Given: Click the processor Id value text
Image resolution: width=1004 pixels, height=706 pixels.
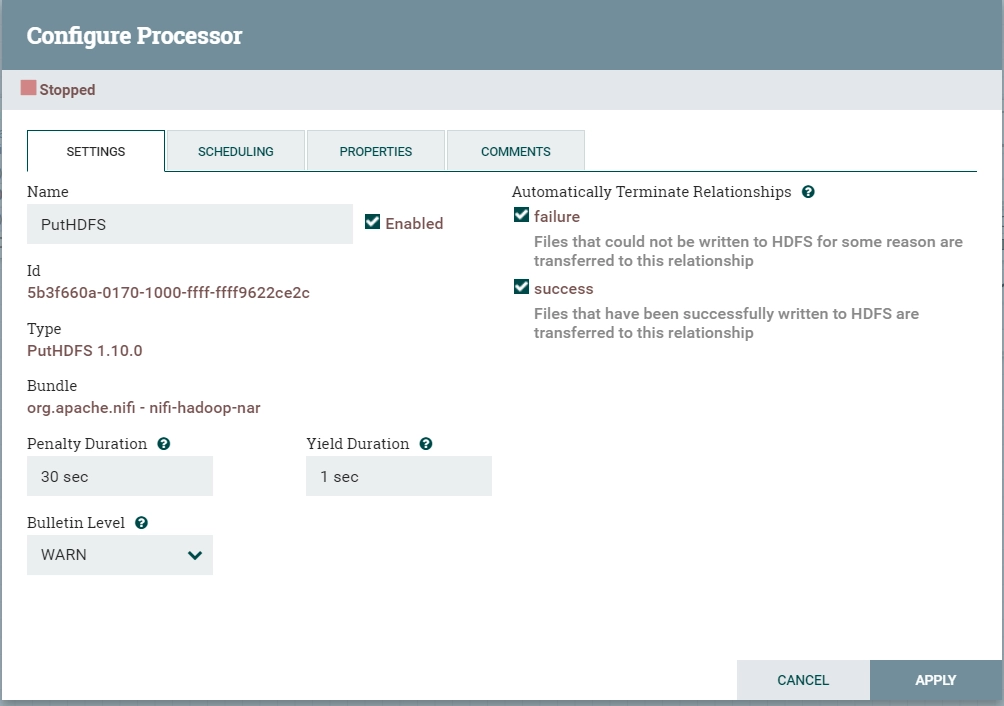Looking at the screenshot, I should (168, 293).
